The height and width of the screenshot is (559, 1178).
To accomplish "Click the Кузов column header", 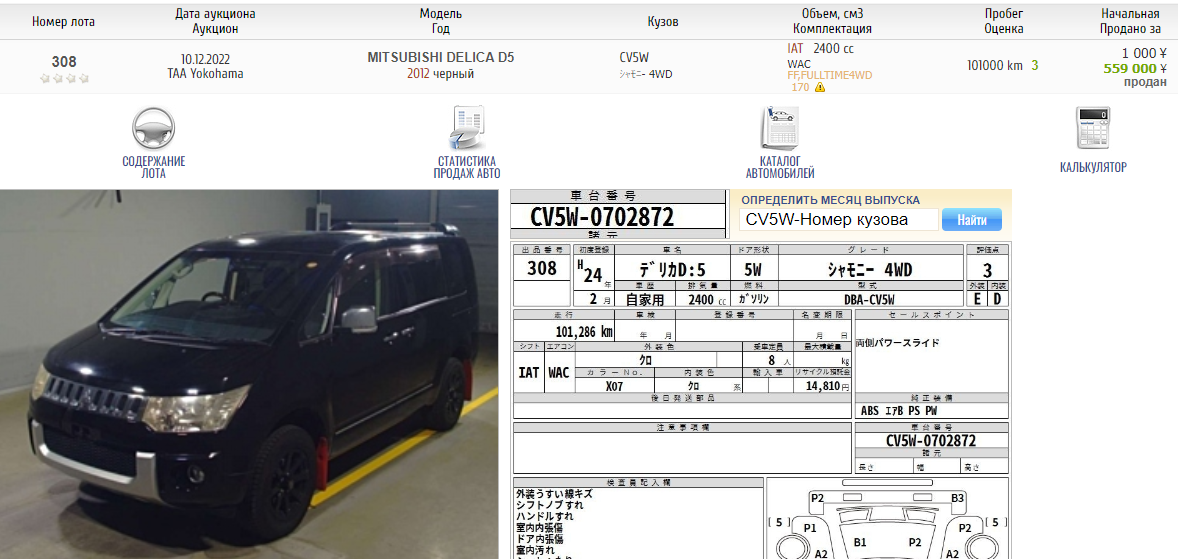I will pyautogui.click(x=663, y=22).
